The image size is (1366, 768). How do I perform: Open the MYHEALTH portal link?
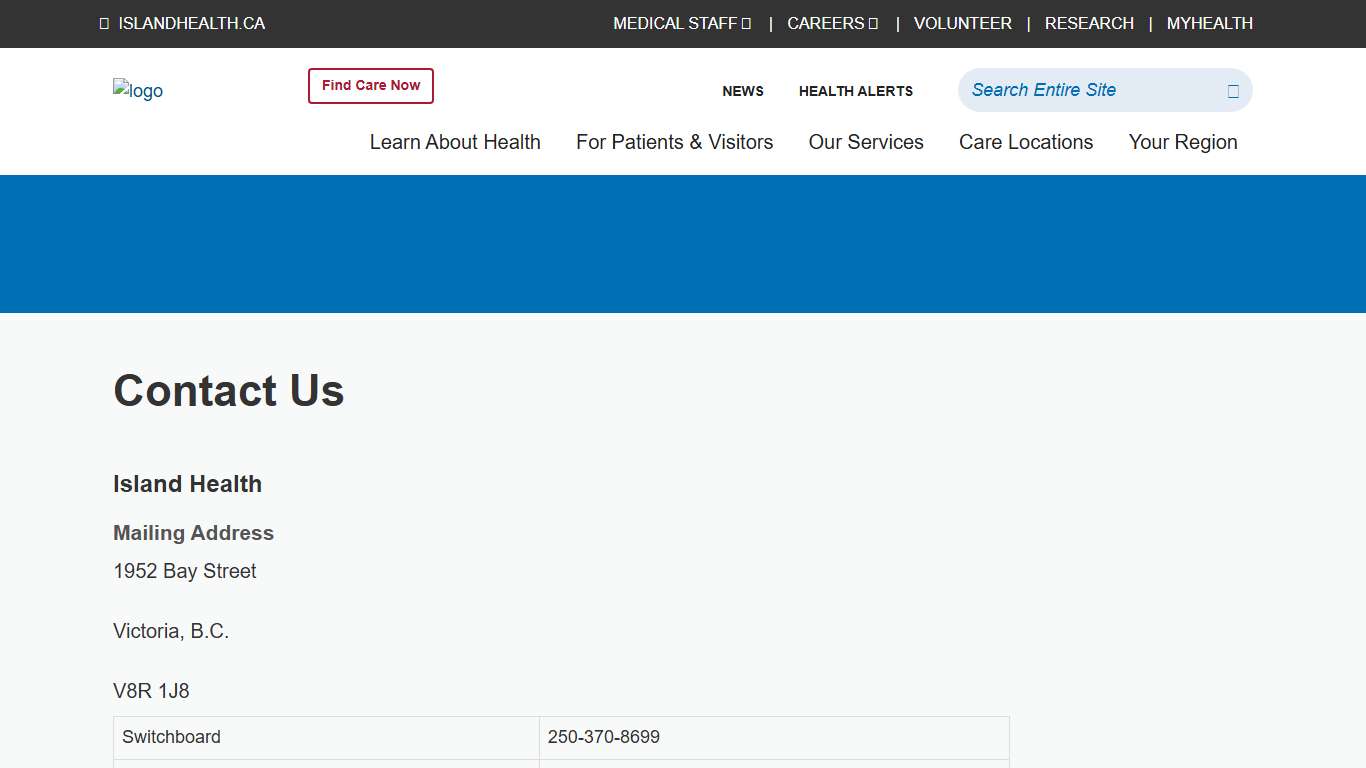click(x=1209, y=23)
